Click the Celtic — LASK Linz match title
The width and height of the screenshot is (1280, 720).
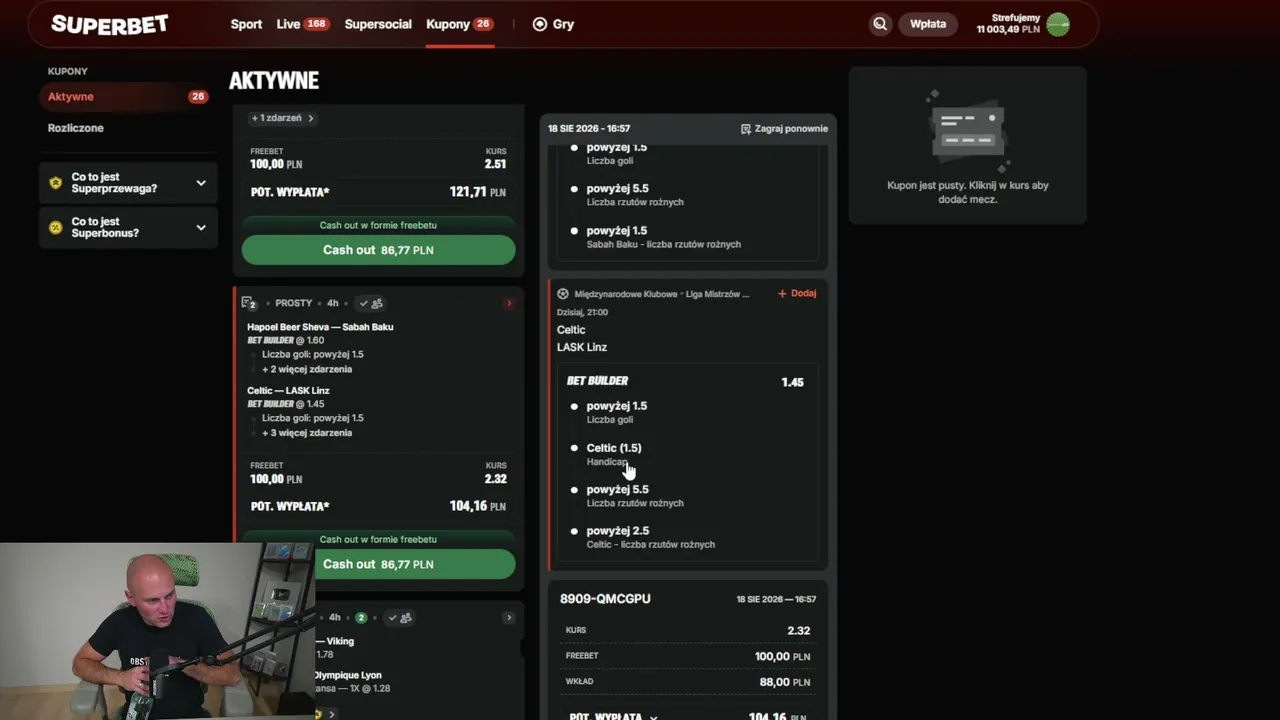tap(288, 391)
